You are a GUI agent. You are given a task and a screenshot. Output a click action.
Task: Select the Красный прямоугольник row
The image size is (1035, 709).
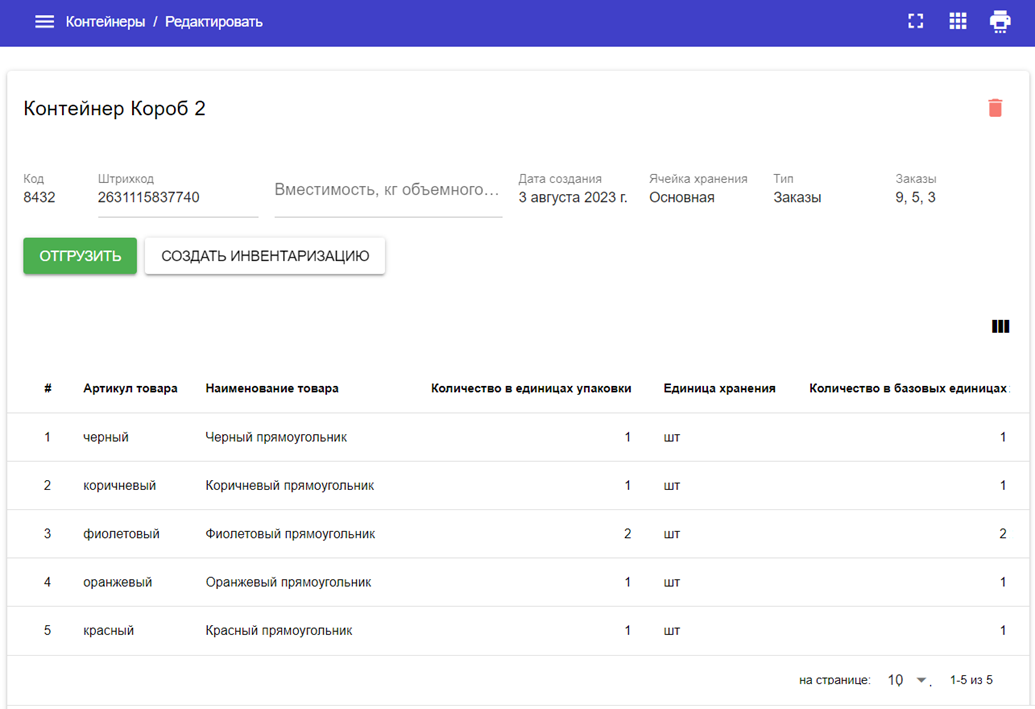[279, 631]
